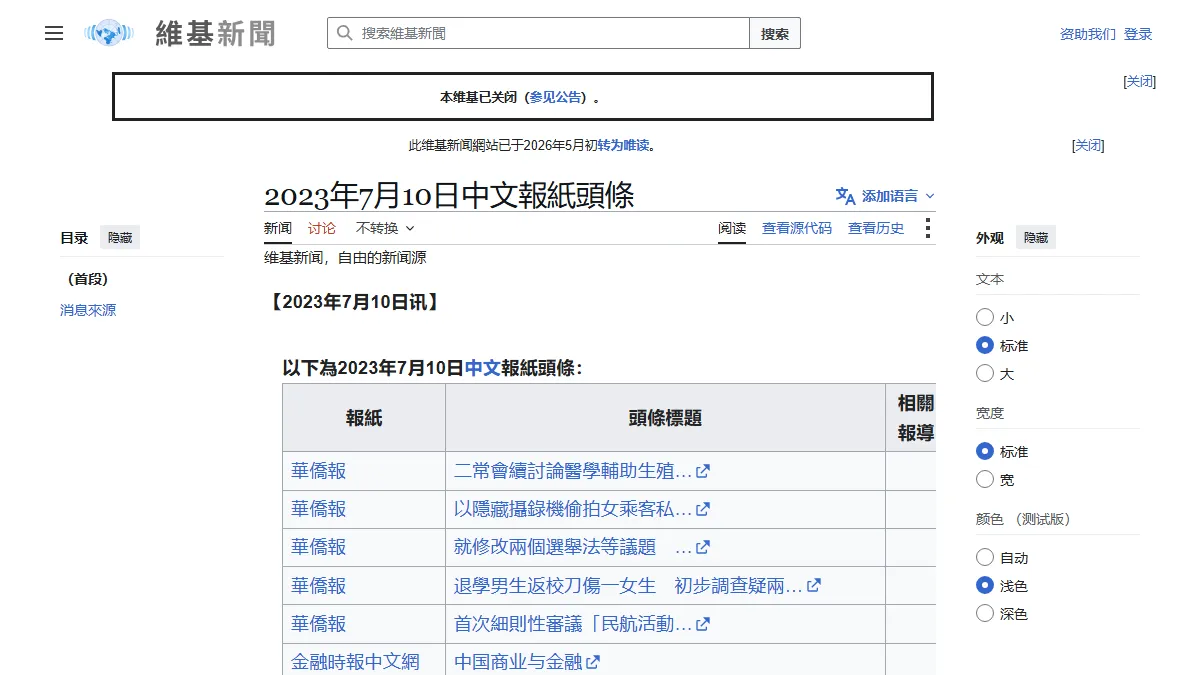Select the 标准 width radio option
1200x675 pixels.
(985, 451)
